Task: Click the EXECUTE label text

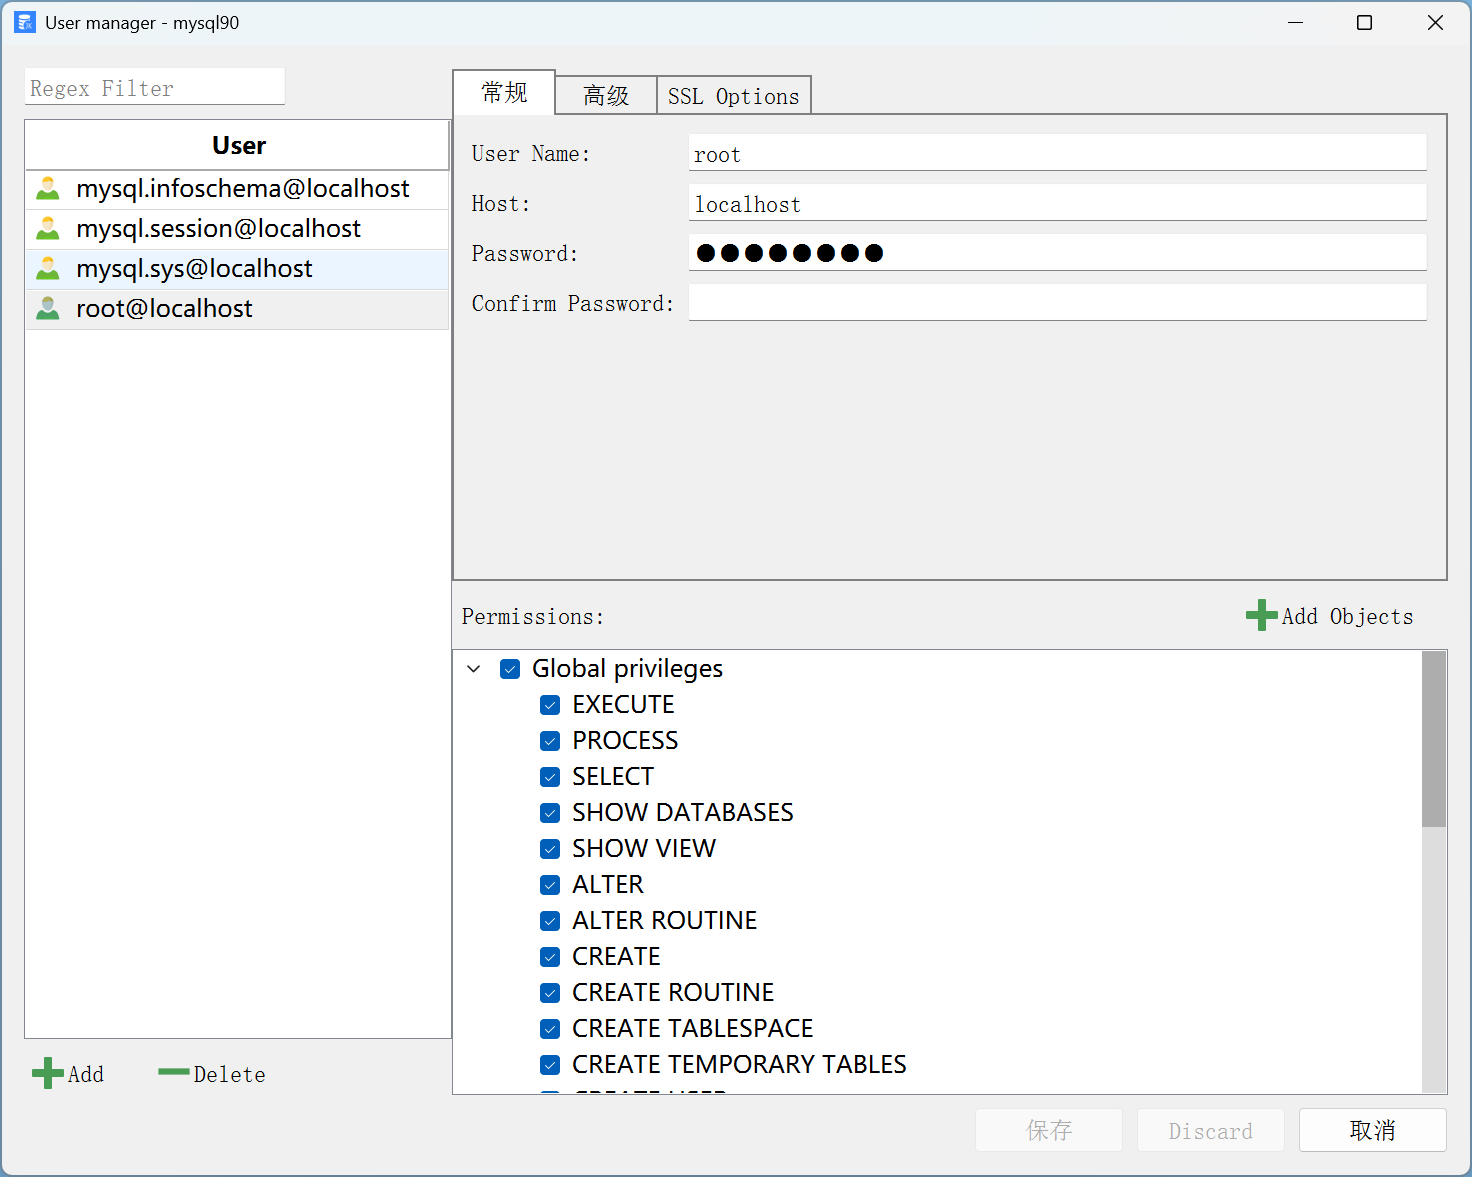Action: (623, 705)
